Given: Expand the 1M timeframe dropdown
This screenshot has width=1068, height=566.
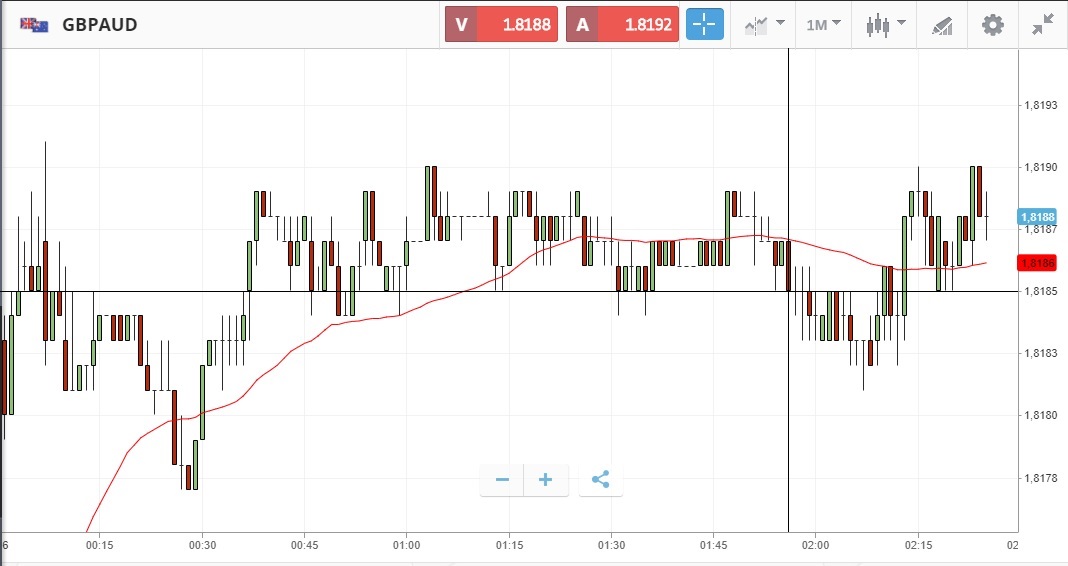Looking at the screenshot, I should tap(824, 25).
